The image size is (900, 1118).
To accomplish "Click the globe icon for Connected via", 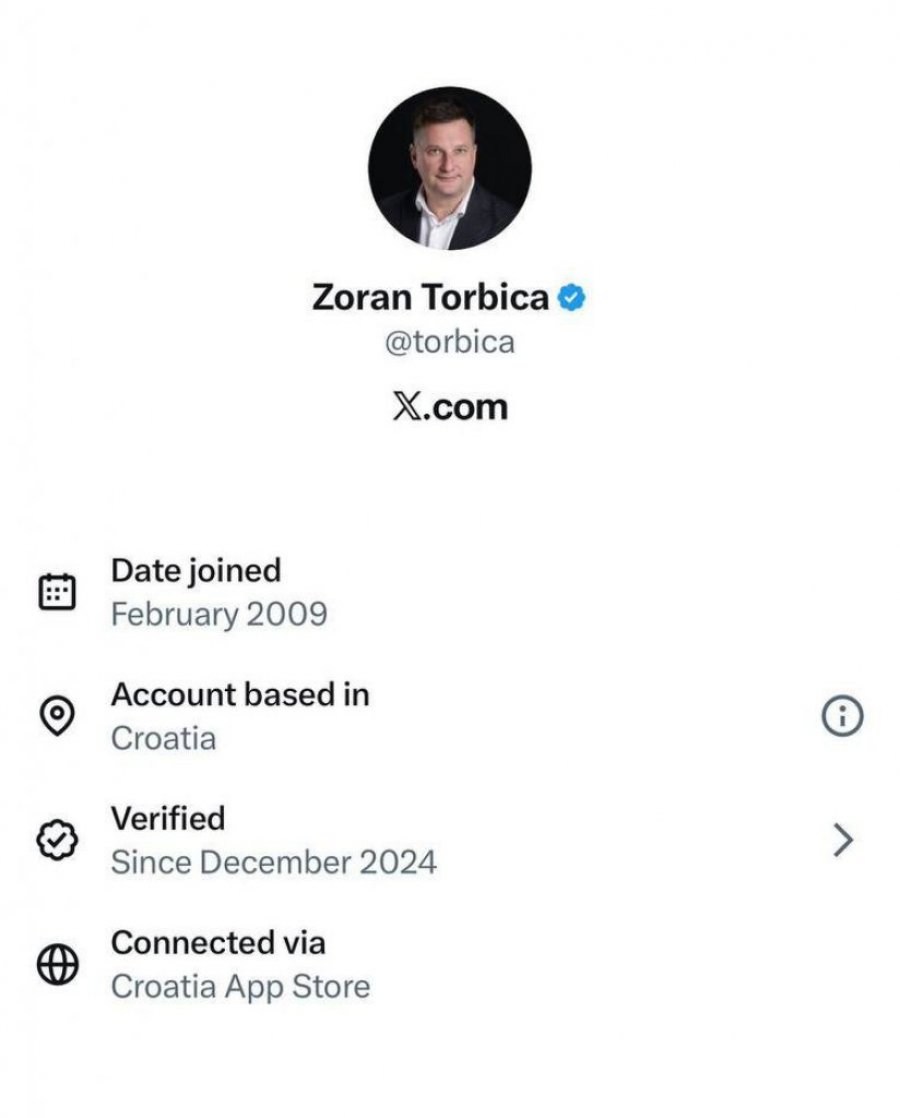I will click(57, 966).
